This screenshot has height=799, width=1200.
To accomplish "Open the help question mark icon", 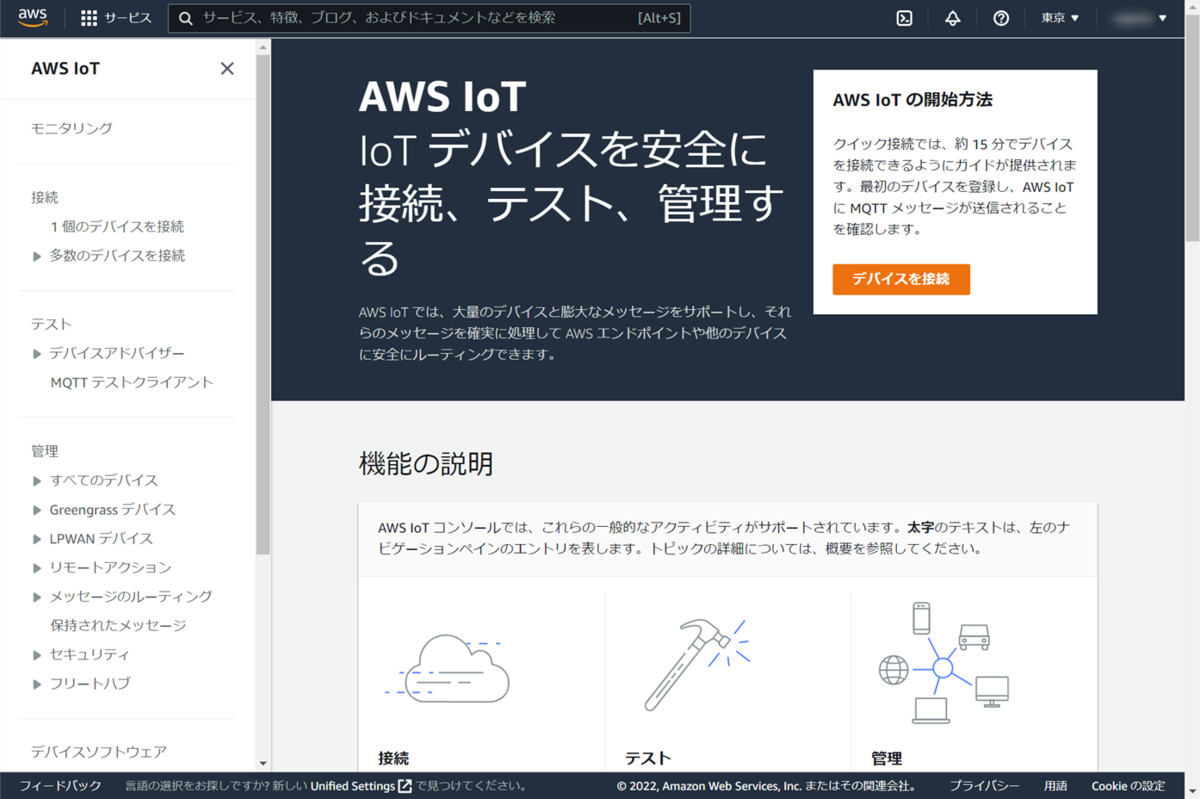I will click(x=1001, y=18).
